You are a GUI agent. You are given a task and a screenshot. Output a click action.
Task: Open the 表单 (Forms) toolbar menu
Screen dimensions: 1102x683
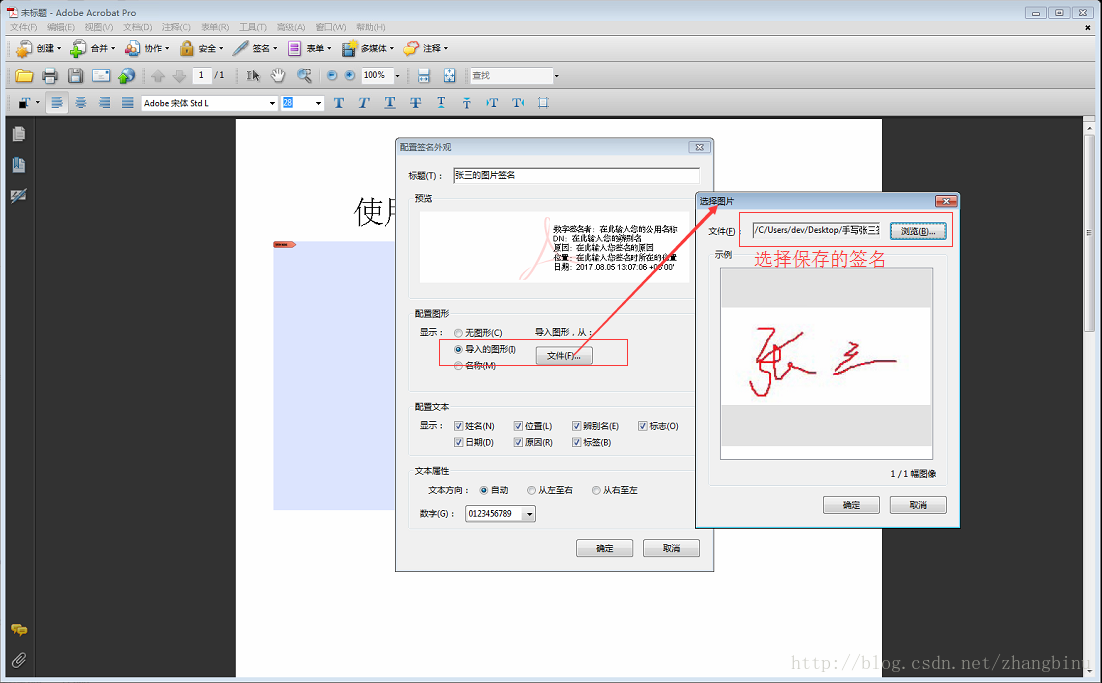pos(309,48)
